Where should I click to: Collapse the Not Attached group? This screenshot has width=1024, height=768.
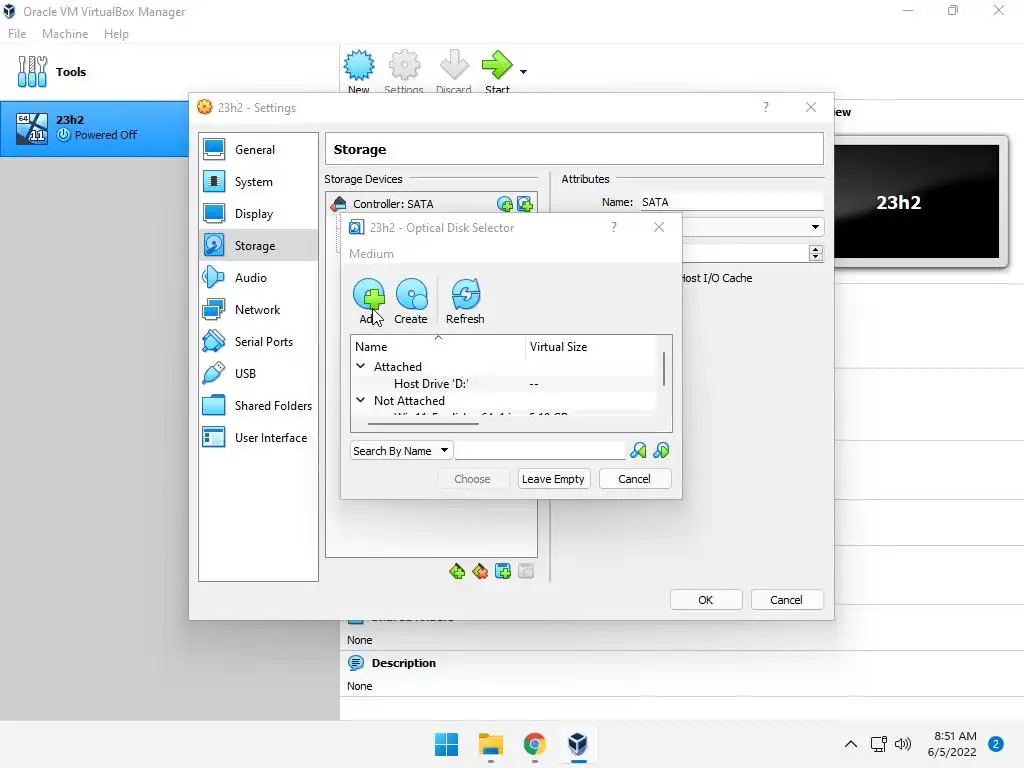click(x=360, y=400)
